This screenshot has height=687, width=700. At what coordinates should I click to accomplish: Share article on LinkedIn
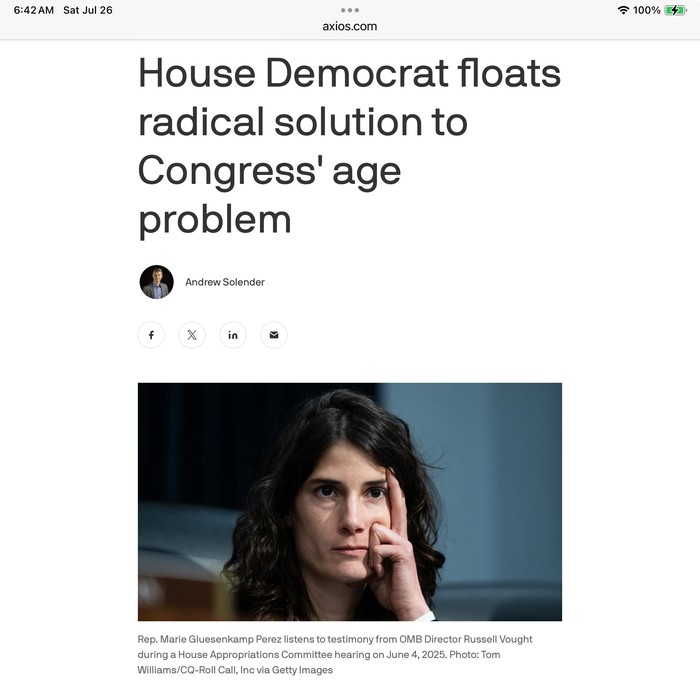coord(233,335)
